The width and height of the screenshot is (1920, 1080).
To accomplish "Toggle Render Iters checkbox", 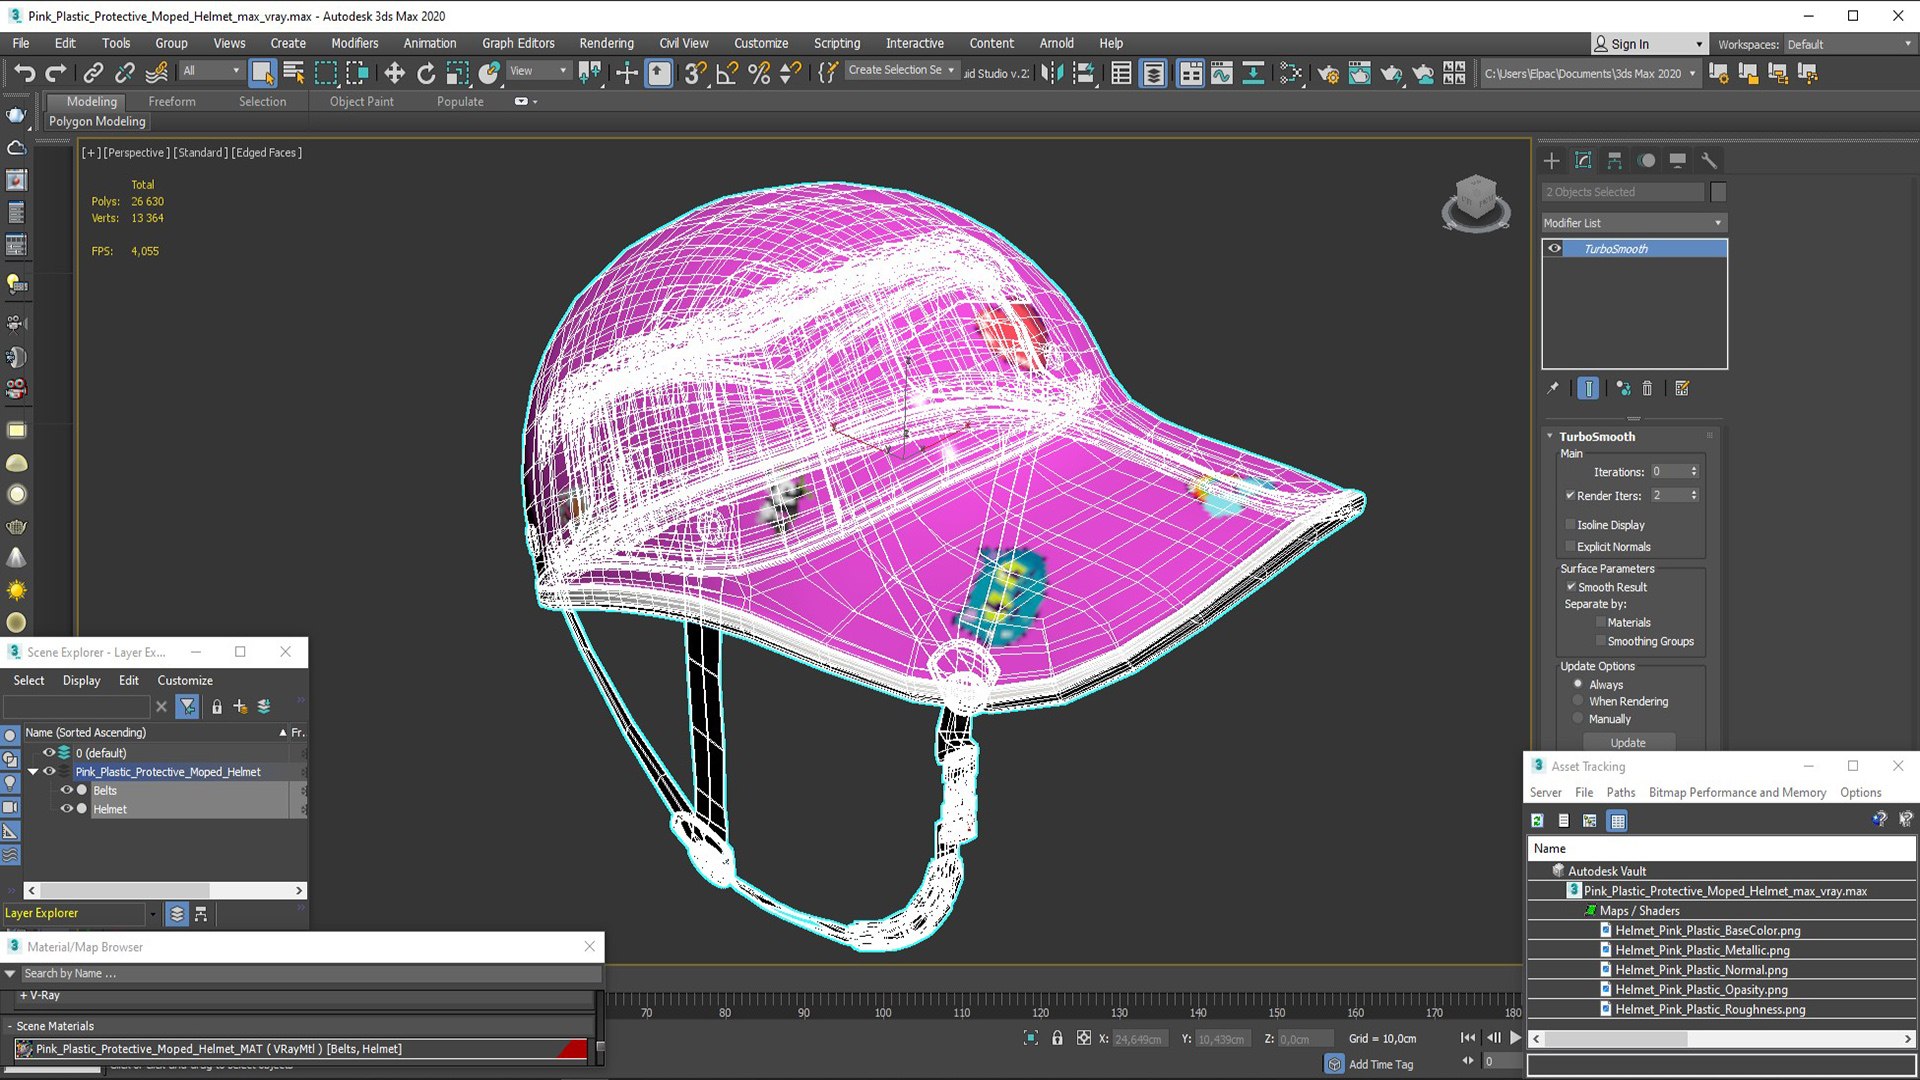I will point(1570,495).
